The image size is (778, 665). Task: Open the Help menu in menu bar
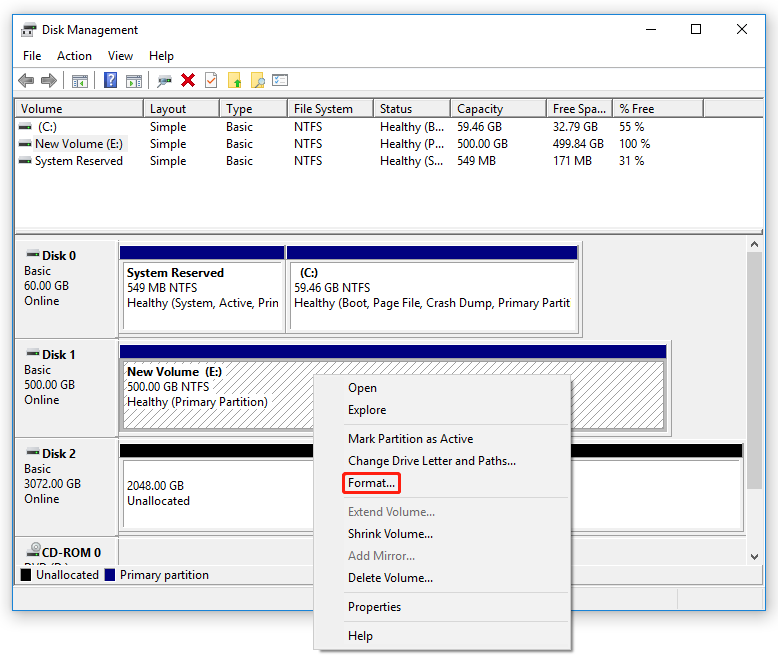pyautogui.click(x=161, y=56)
